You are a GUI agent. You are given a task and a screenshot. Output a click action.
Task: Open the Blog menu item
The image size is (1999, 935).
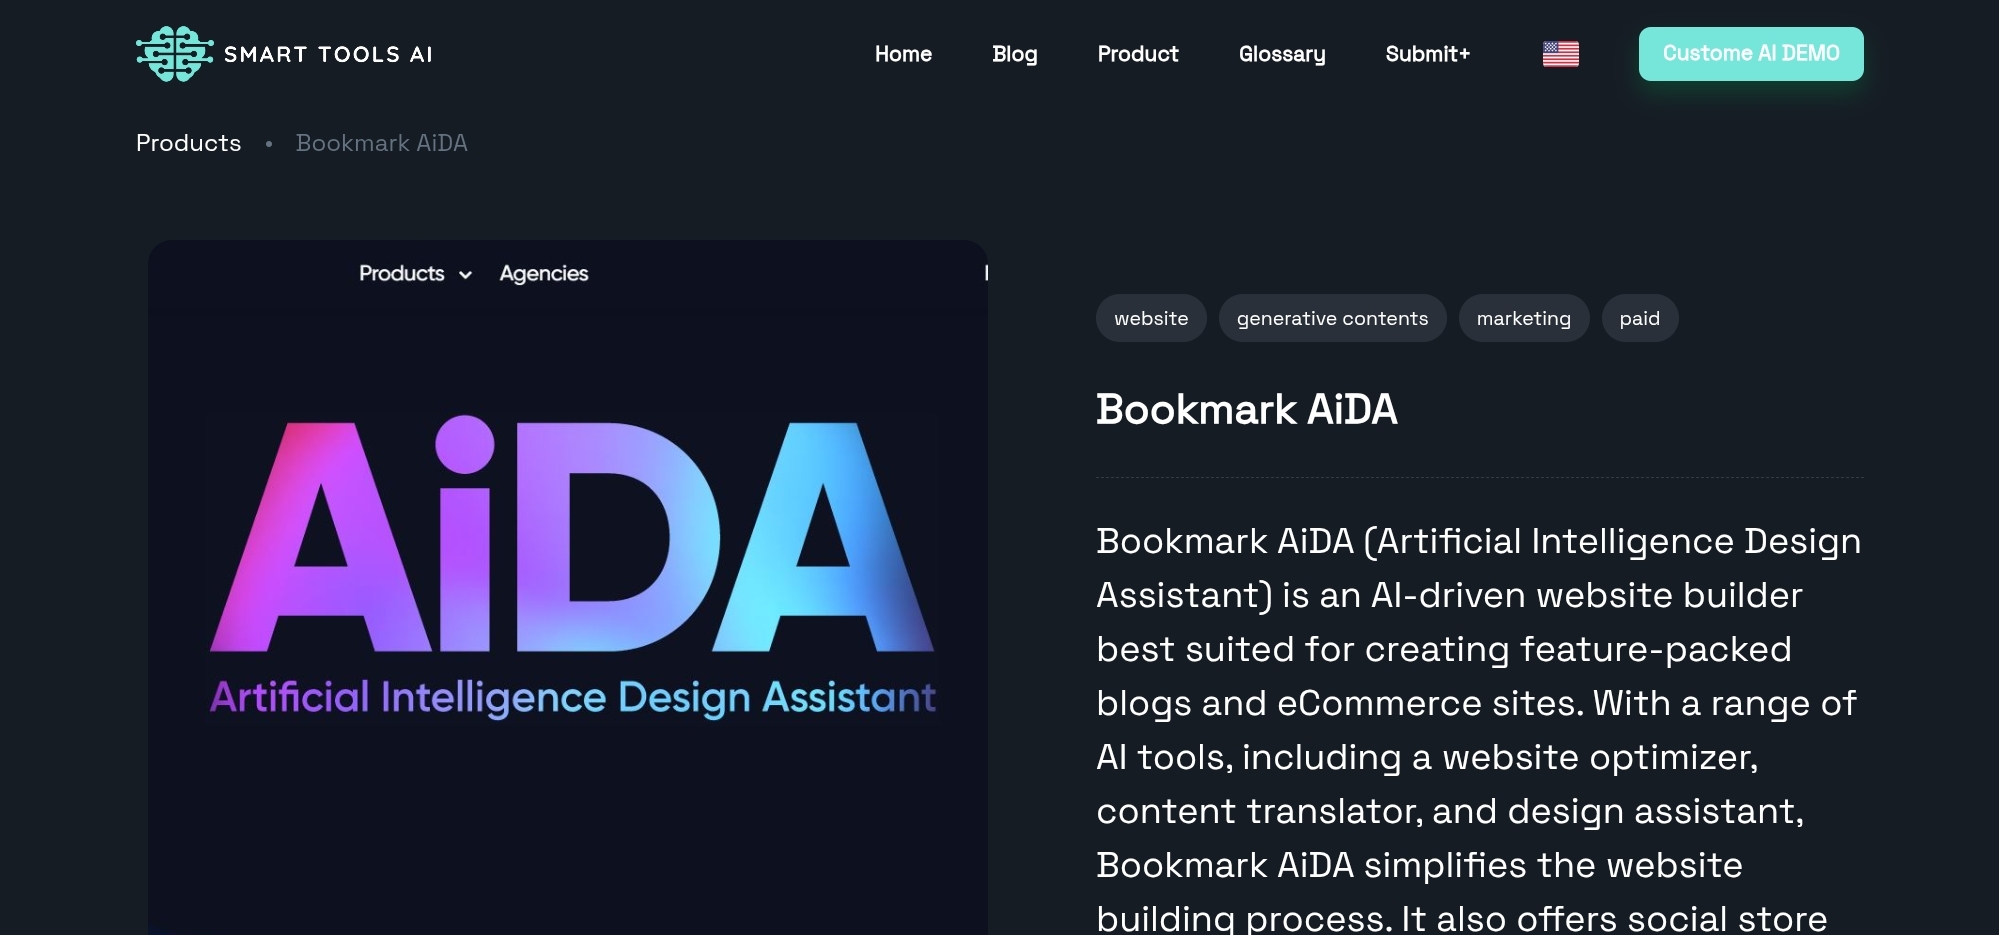tap(1014, 54)
